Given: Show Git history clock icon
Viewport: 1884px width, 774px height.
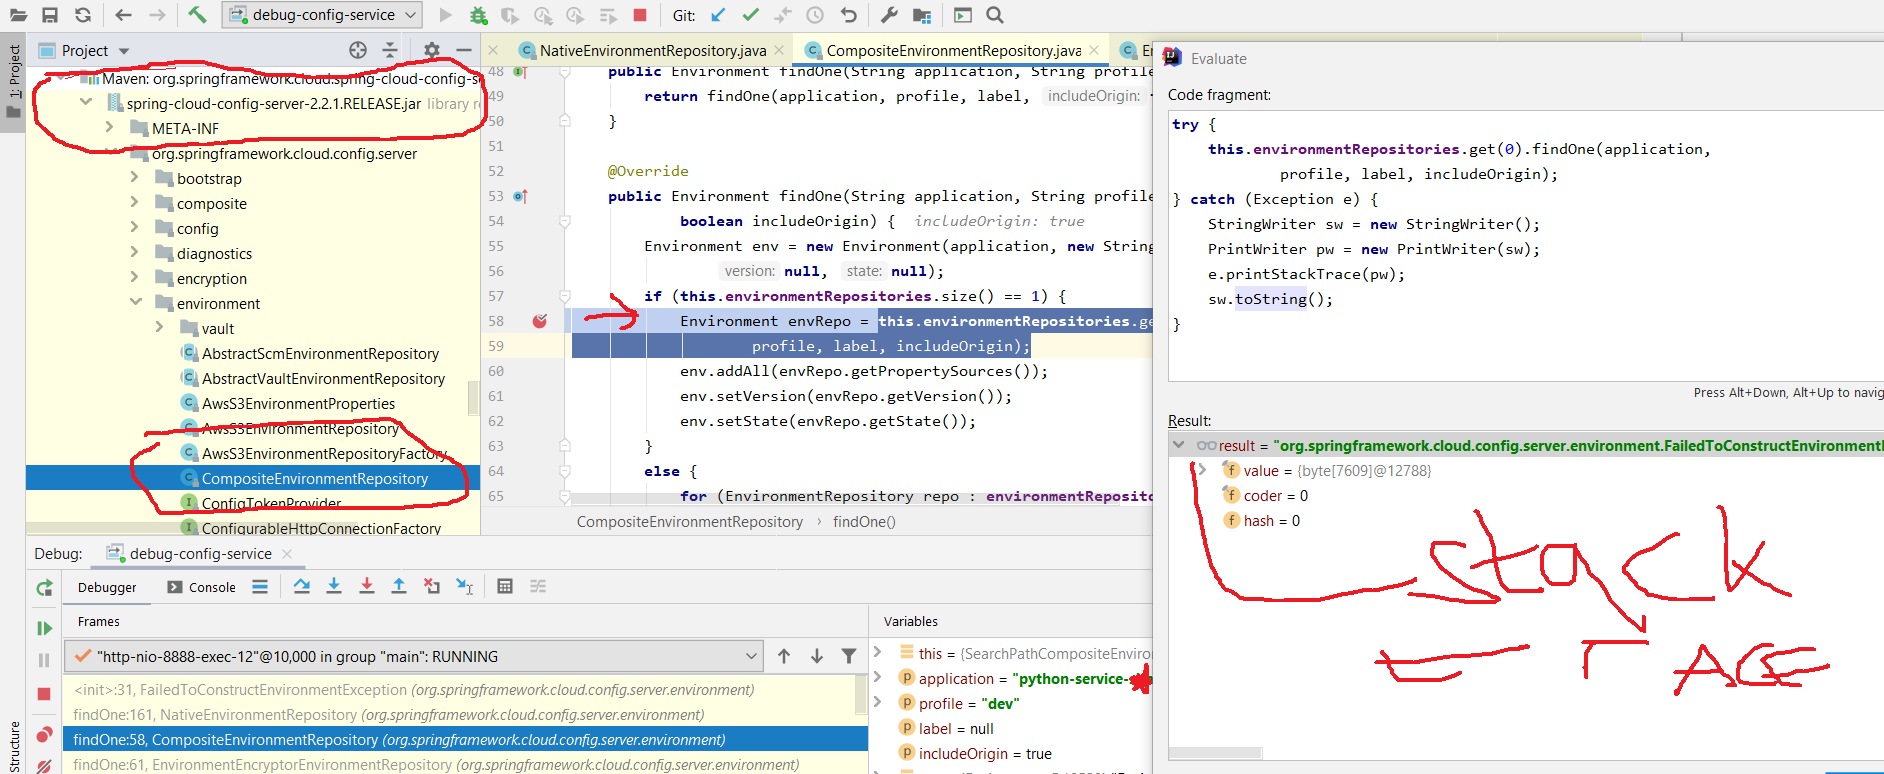Looking at the screenshot, I should tap(815, 15).
